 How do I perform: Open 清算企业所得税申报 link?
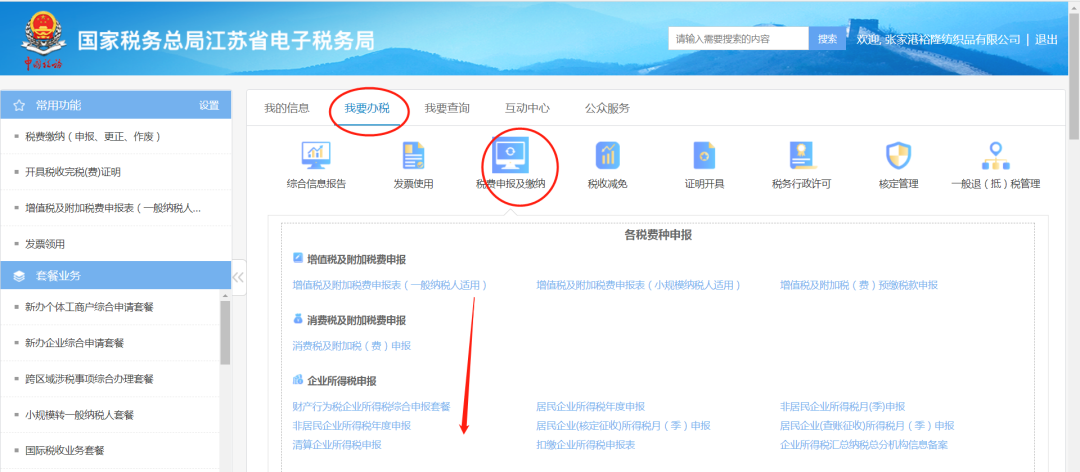pyautogui.click(x=337, y=445)
